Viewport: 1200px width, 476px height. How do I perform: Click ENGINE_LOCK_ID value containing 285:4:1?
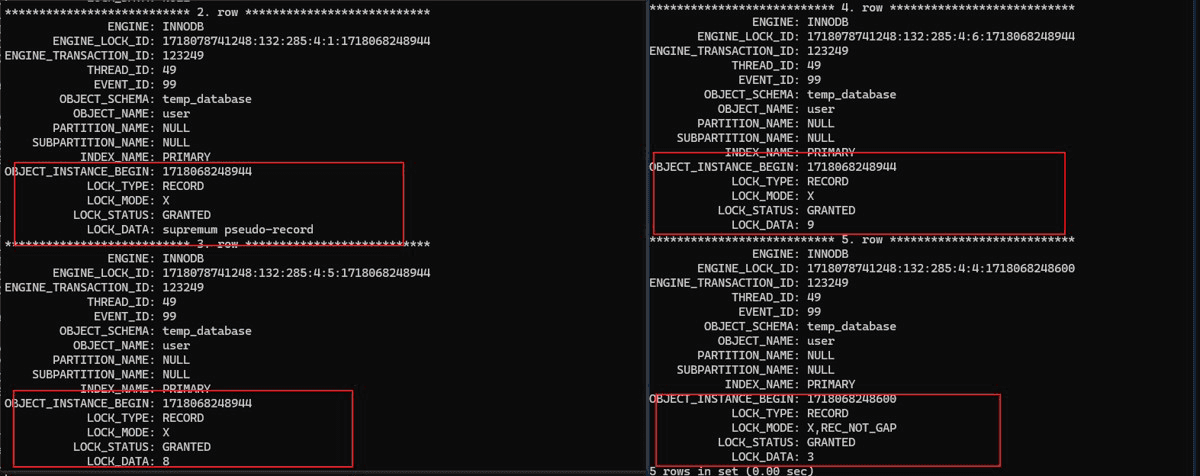point(296,41)
